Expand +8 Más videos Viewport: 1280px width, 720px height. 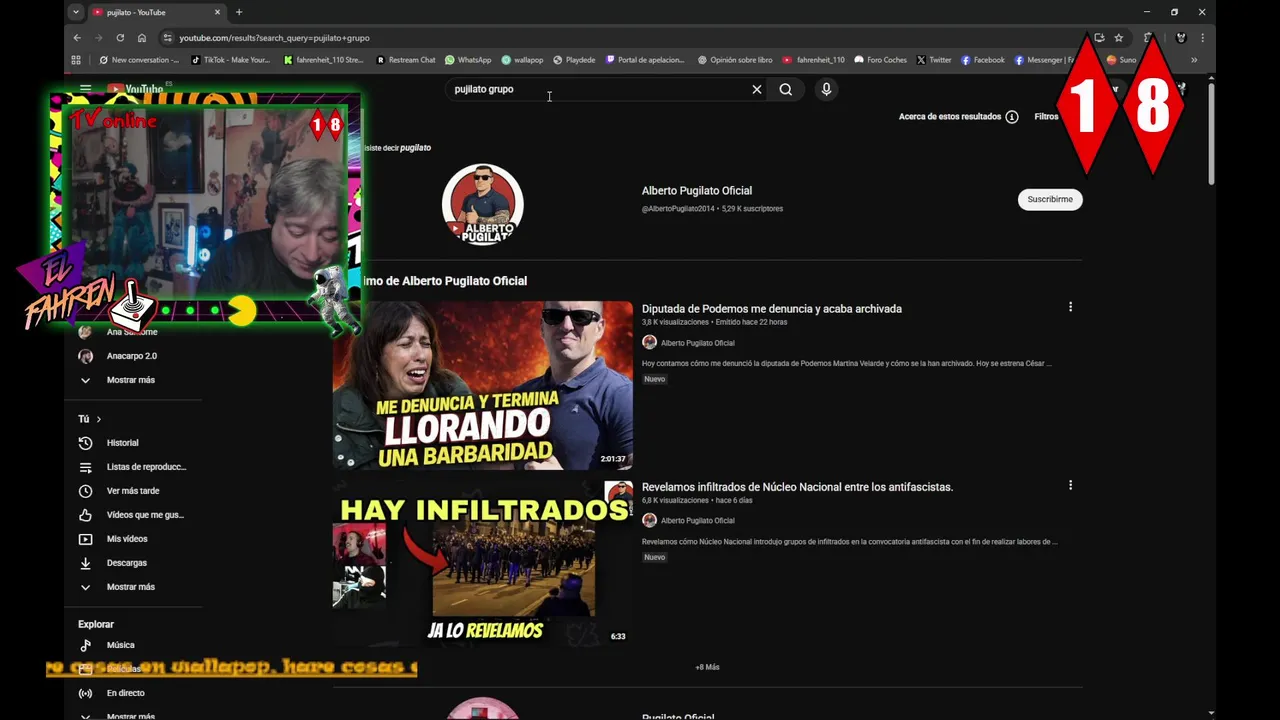click(x=707, y=667)
